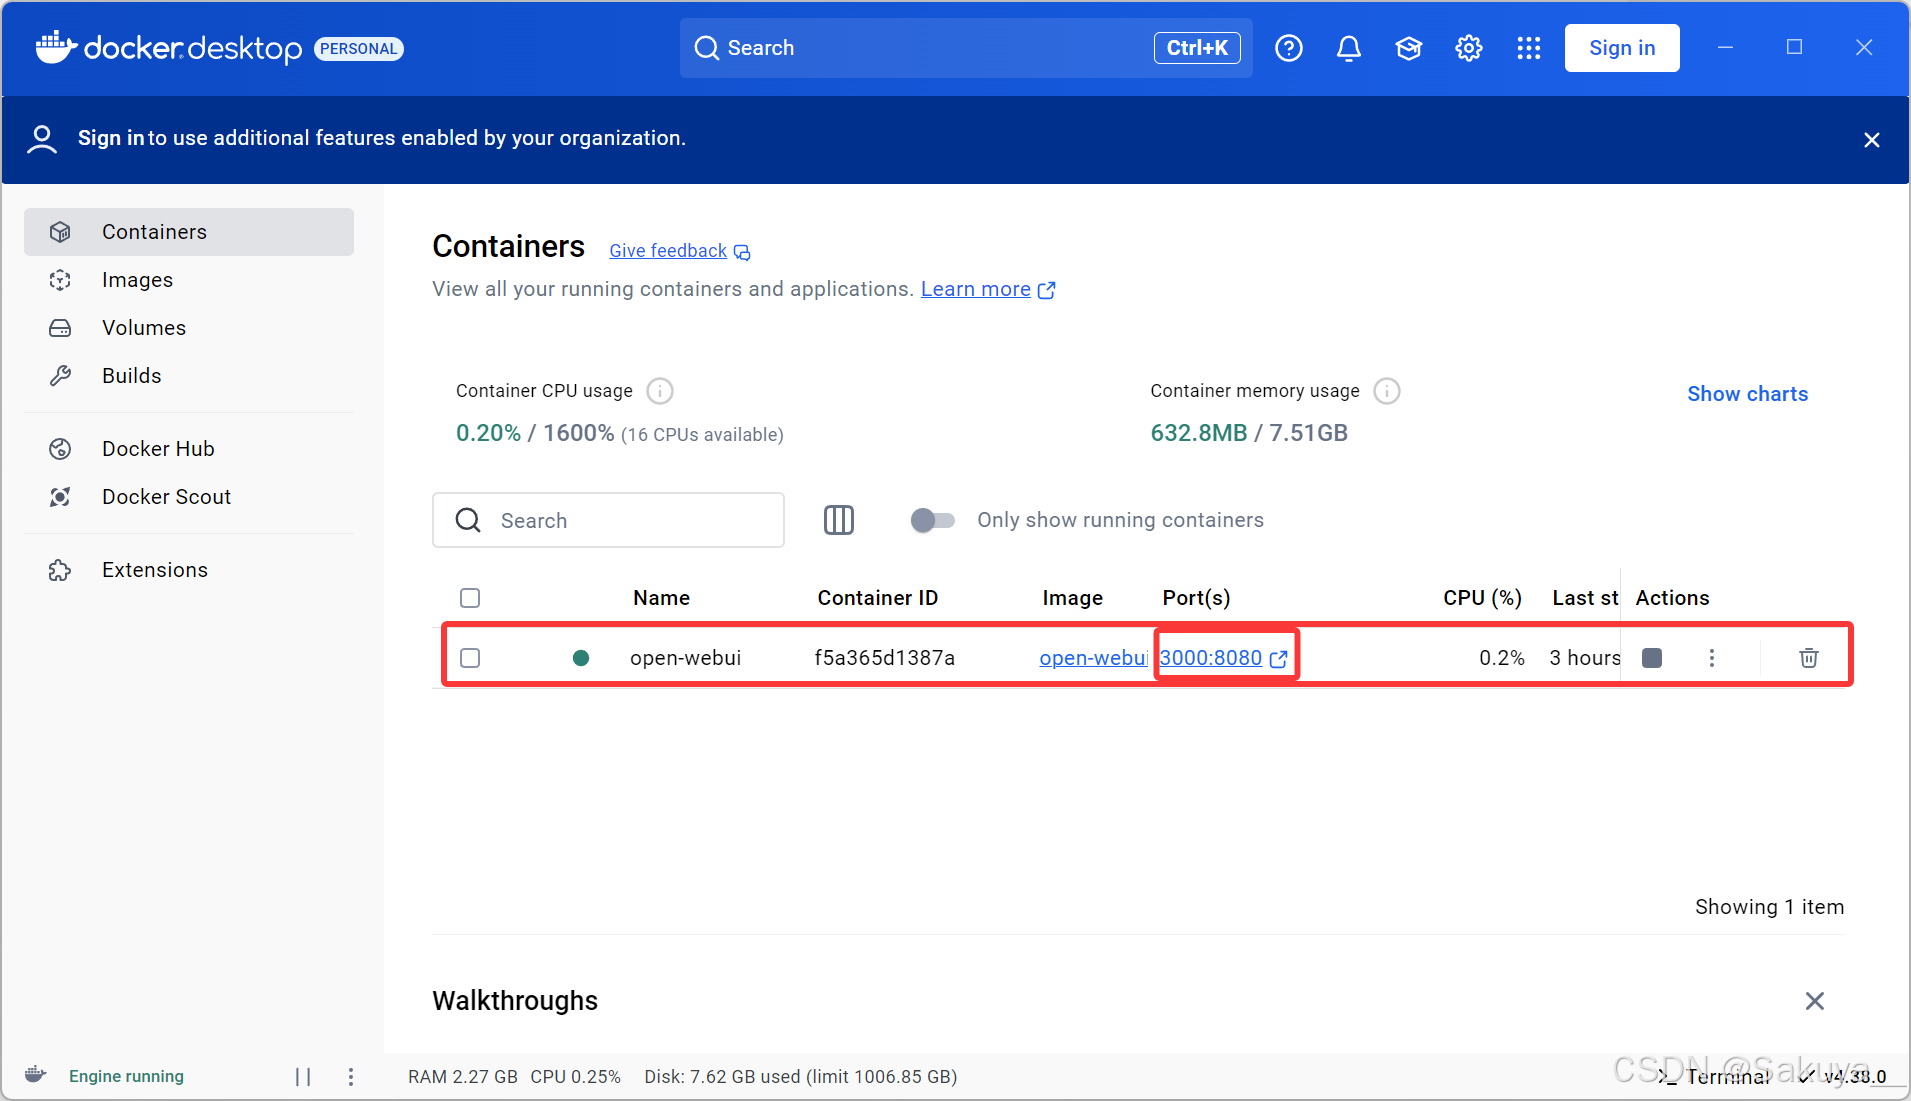Click the column layout icon beside search
This screenshot has height=1101, width=1911.
pos(838,520)
